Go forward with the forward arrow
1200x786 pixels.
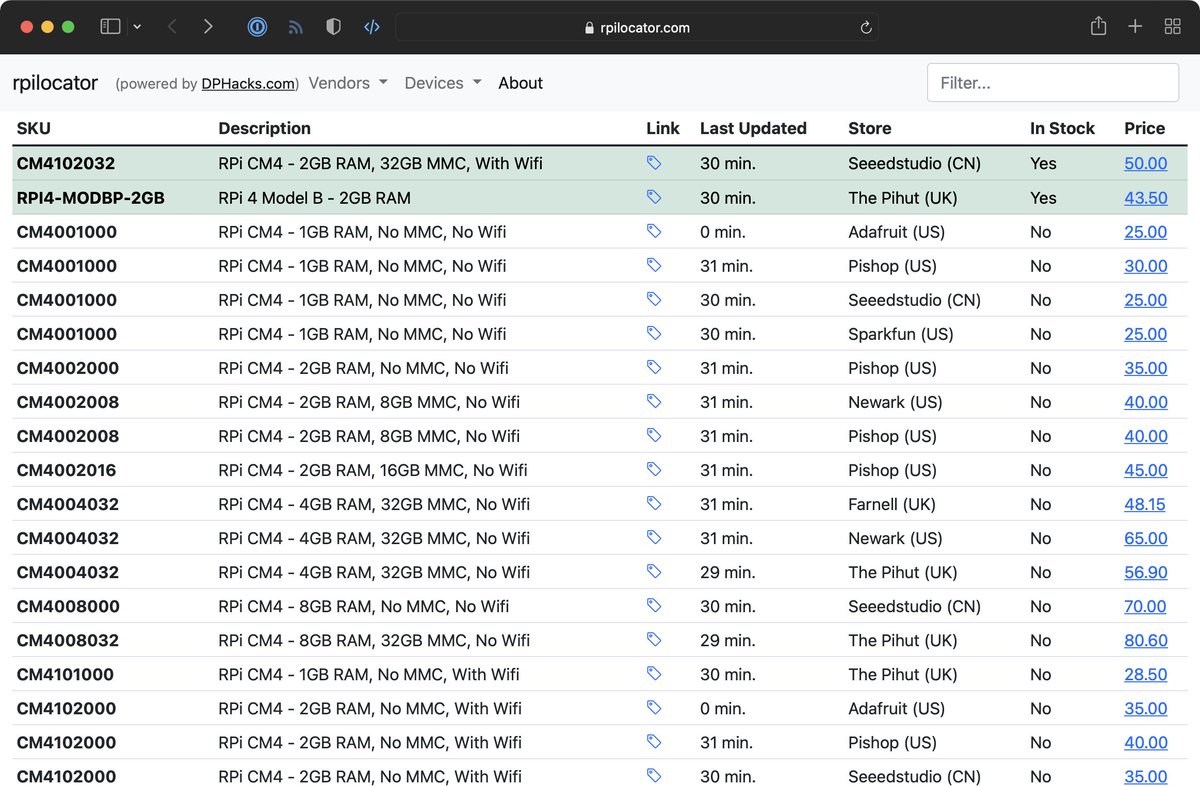(208, 27)
